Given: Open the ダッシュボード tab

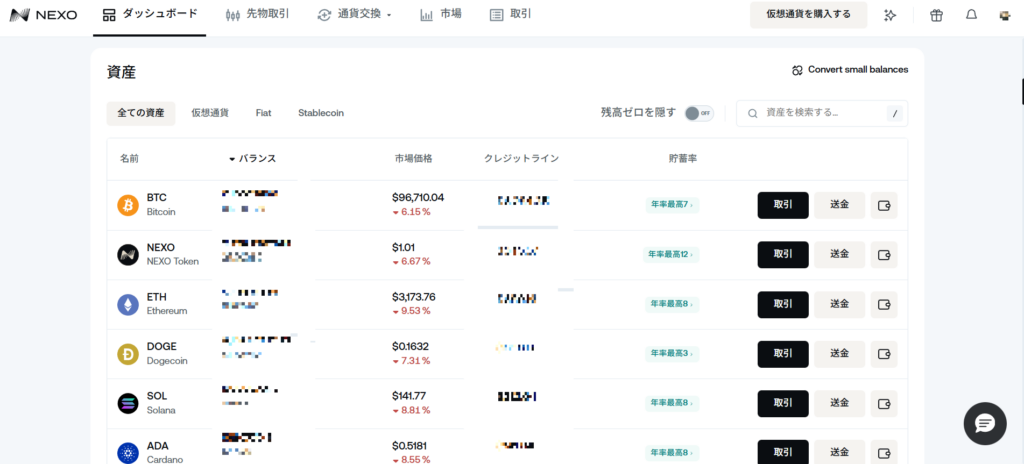Looking at the screenshot, I should pos(150,14).
